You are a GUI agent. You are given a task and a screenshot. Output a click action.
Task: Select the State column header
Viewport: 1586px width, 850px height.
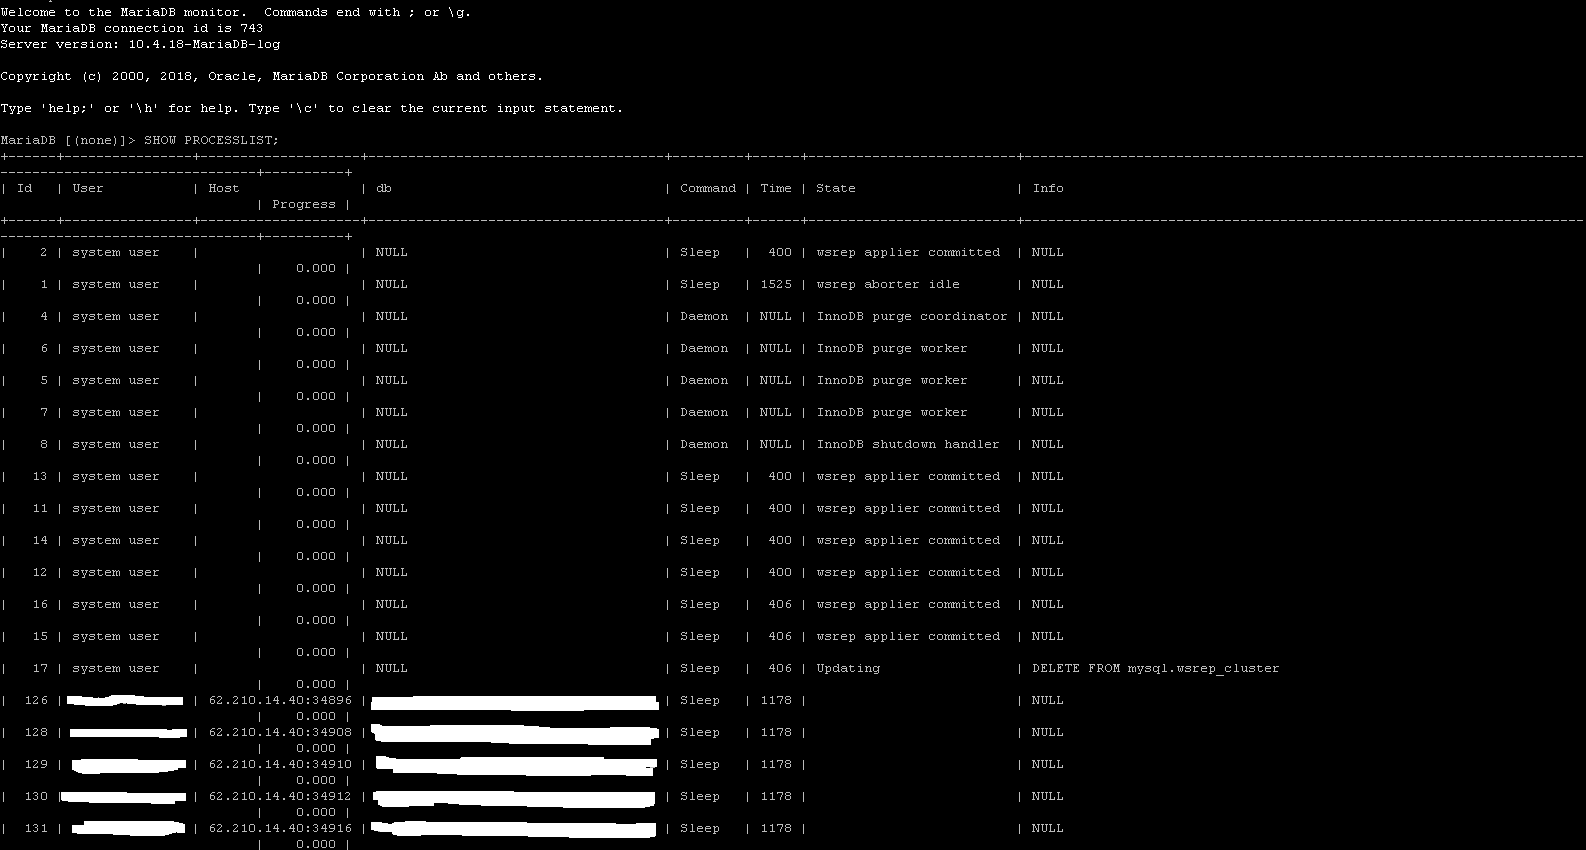[x=835, y=188]
